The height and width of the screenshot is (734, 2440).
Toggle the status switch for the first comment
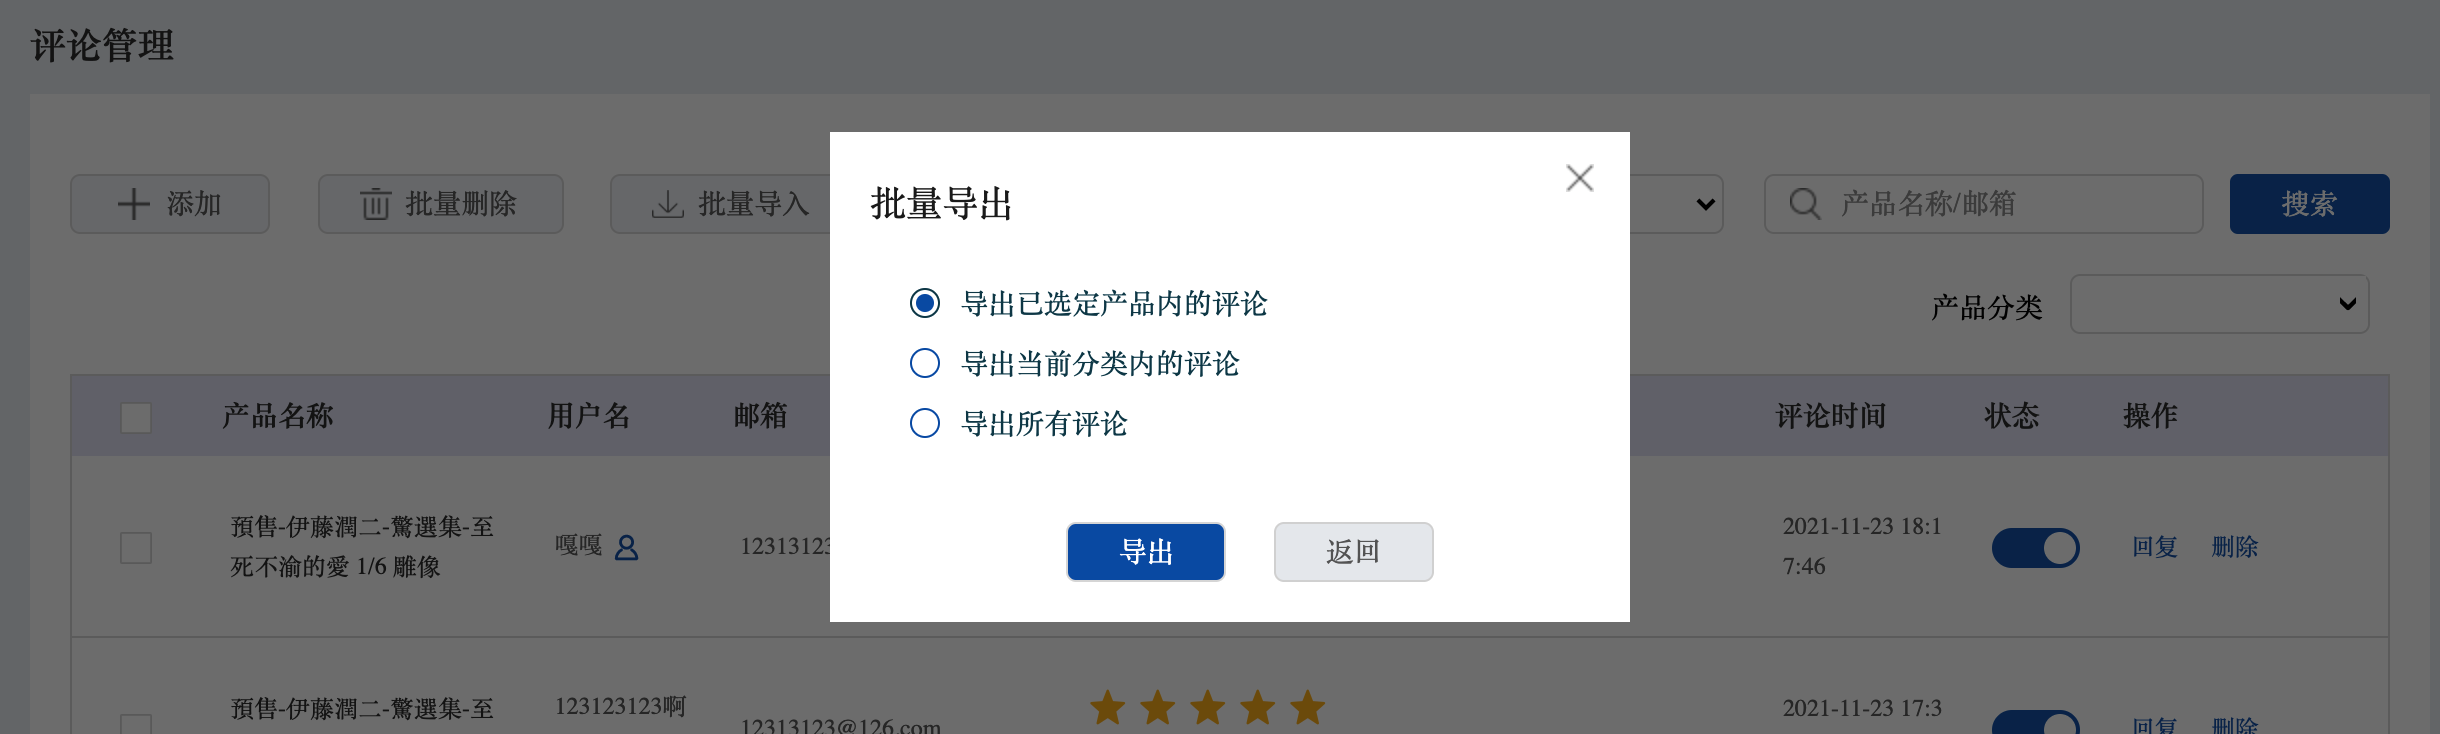tap(2035, 548)
